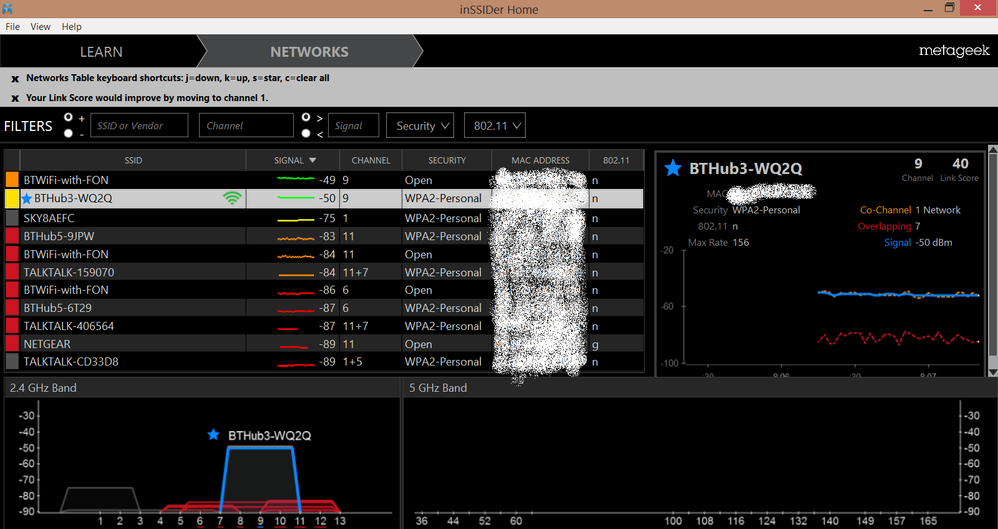Click the Channel filter field

pyautogui.click(x=246, y=125)
